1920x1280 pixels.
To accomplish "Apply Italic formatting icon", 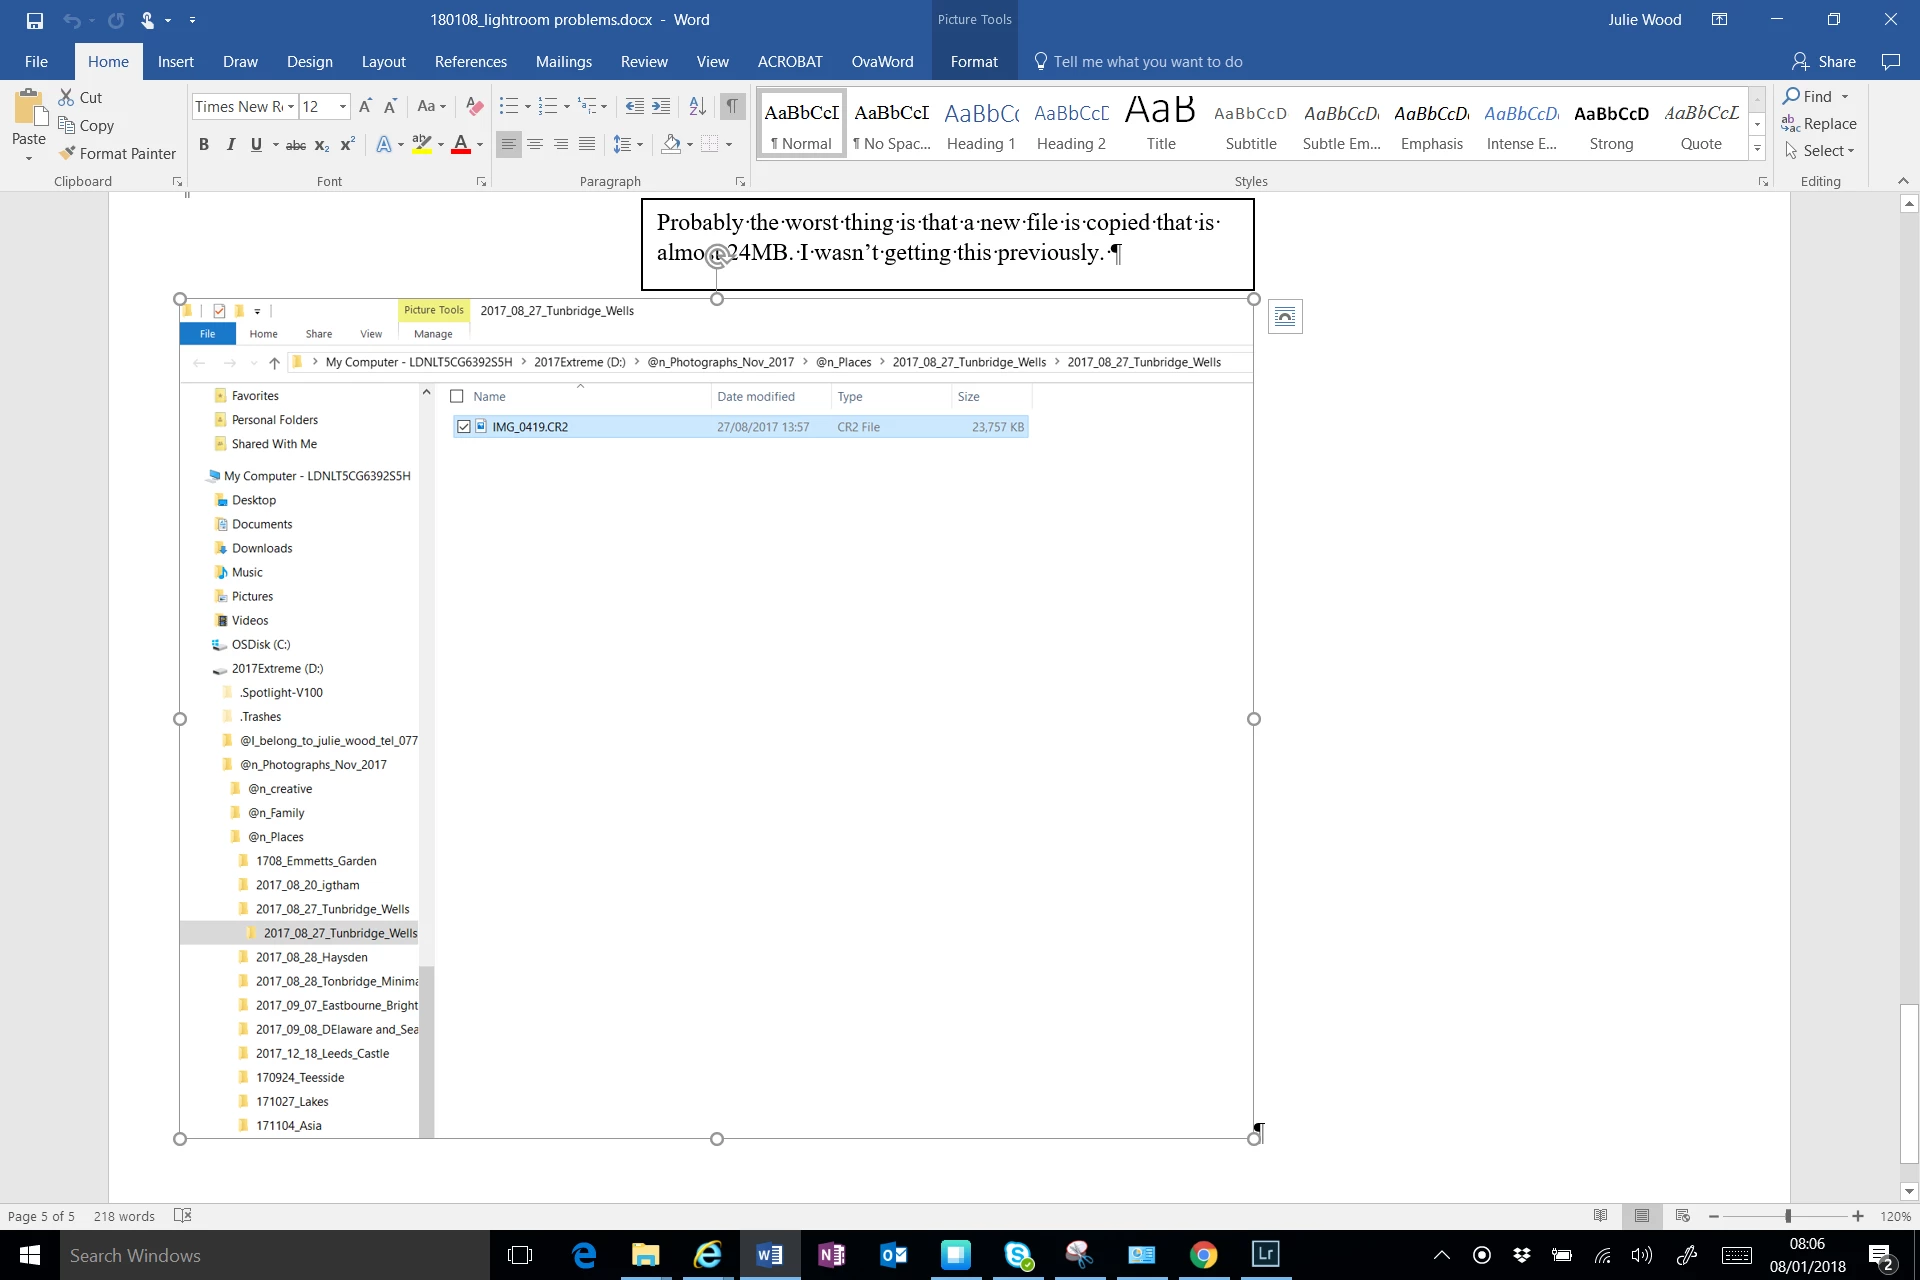I will pyautogui.click(x=230, y=145).
